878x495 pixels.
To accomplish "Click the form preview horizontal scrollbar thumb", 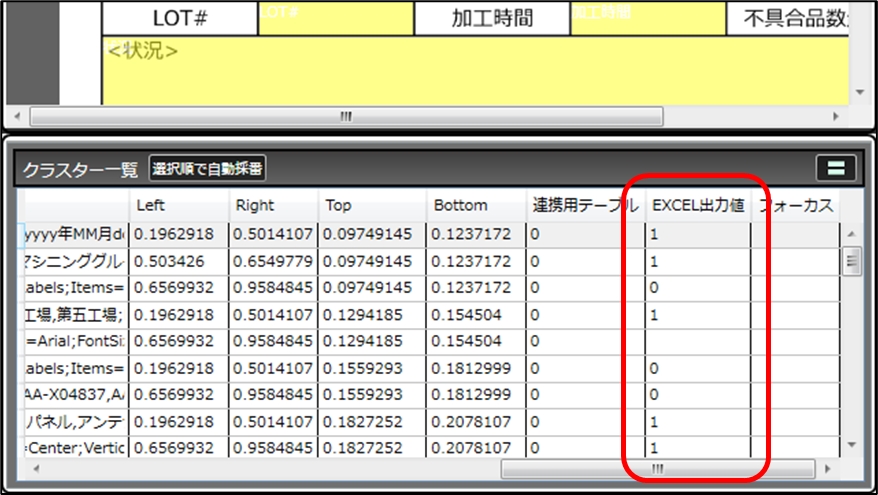I will tap(346, 116).
